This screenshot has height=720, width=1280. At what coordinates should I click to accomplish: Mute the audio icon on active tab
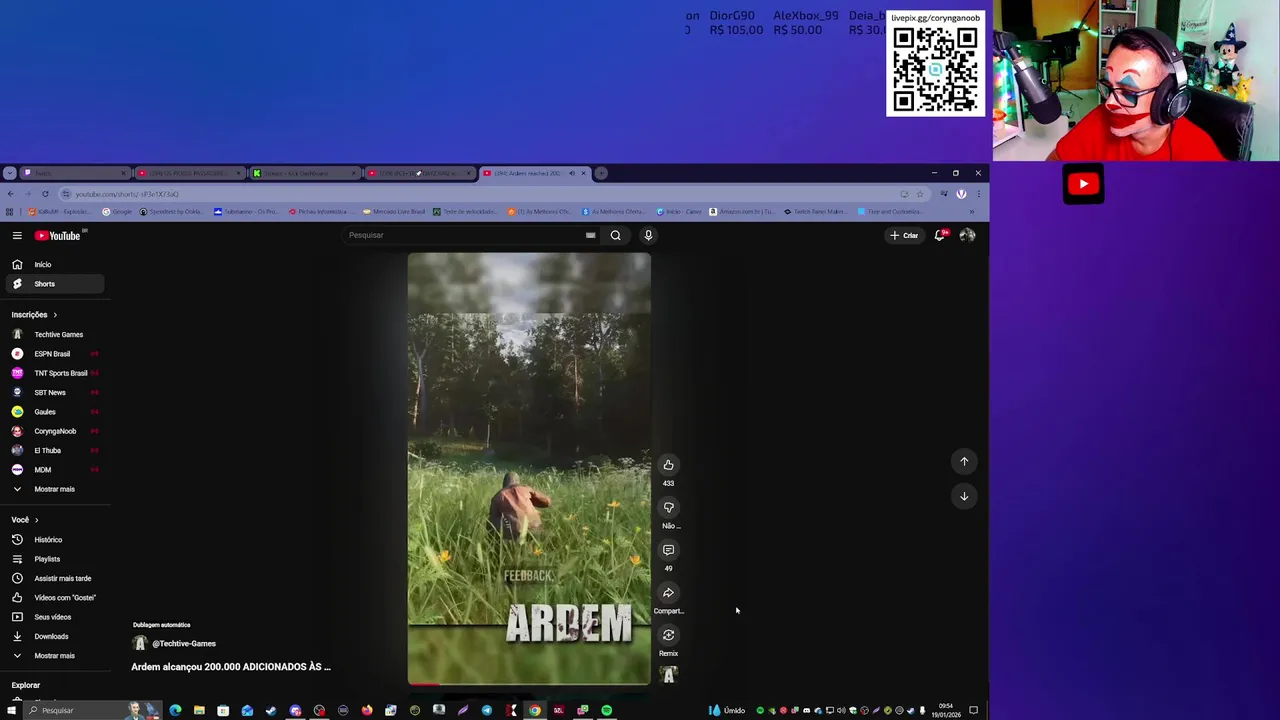tap(572, 173)
